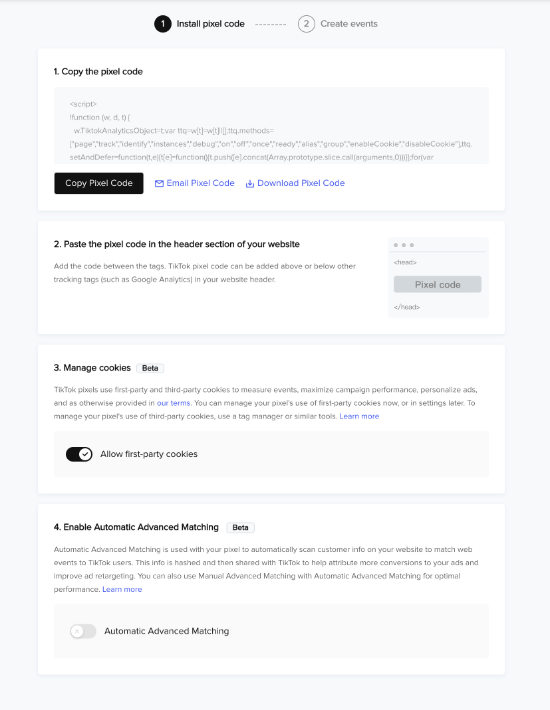This screenshot has height=710, width=550.
Task: Click the three dots in browser illustration
Action: tap(403, 245)
